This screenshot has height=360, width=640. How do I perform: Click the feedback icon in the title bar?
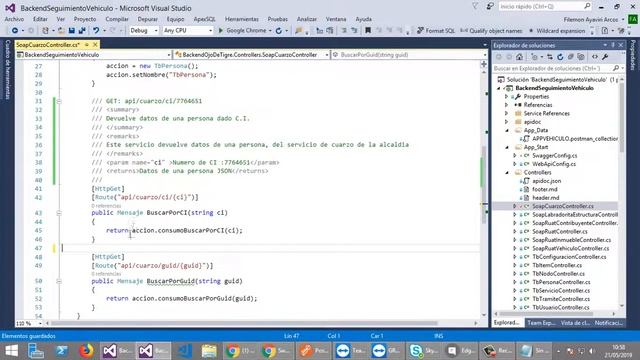point(490,7)
